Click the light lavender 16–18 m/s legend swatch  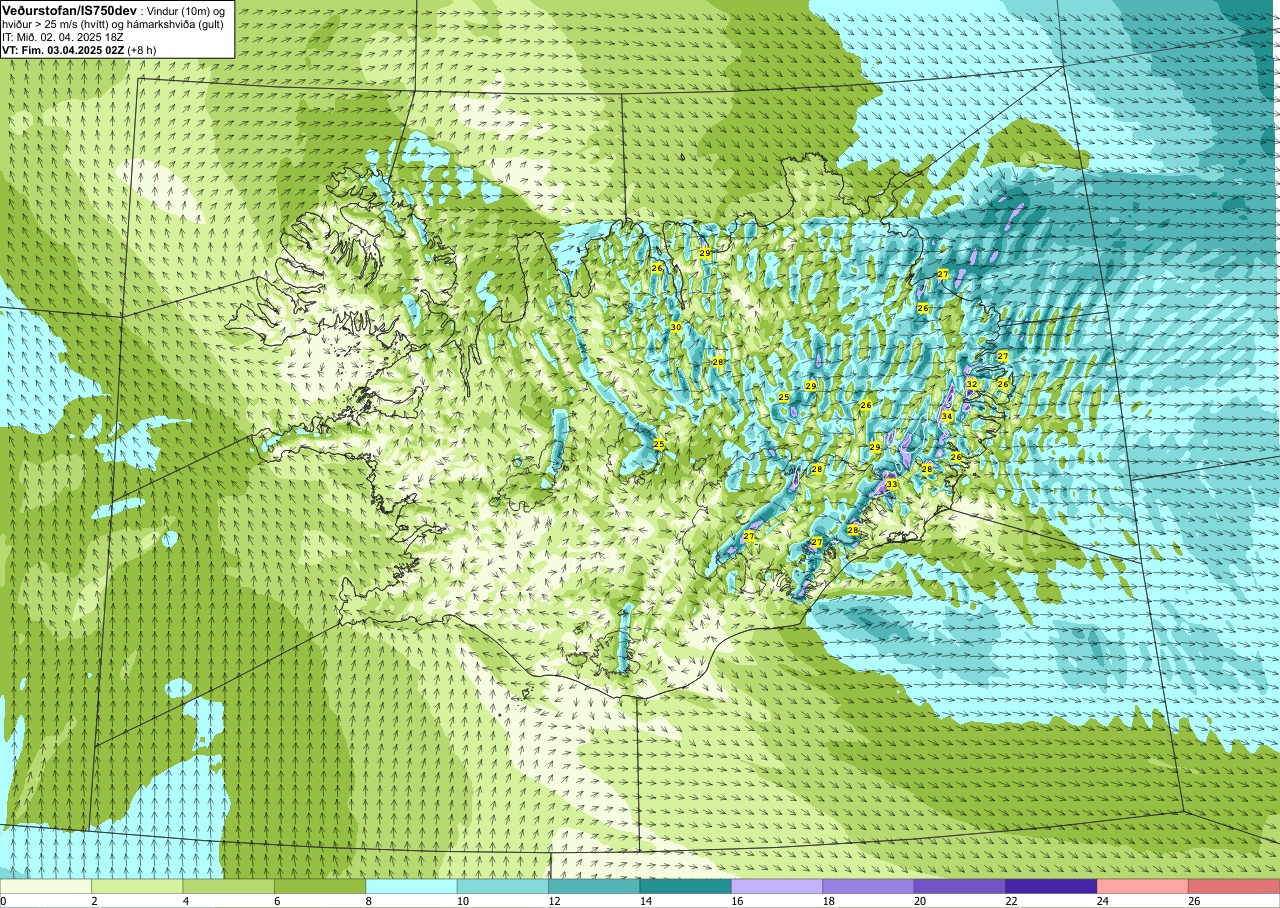[x=777, y=886]
